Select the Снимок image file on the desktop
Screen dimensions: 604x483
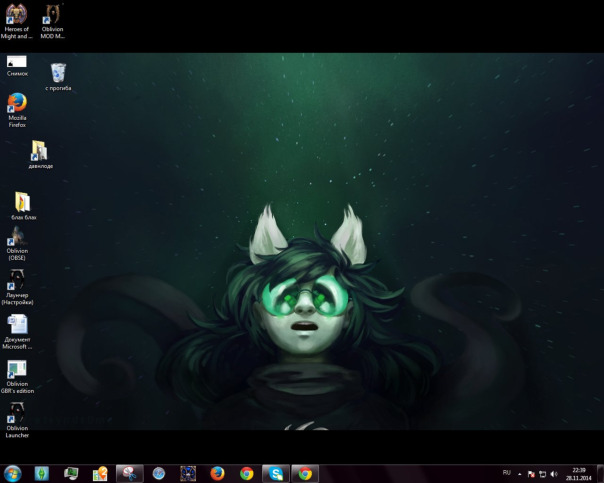tap(17, 66)
